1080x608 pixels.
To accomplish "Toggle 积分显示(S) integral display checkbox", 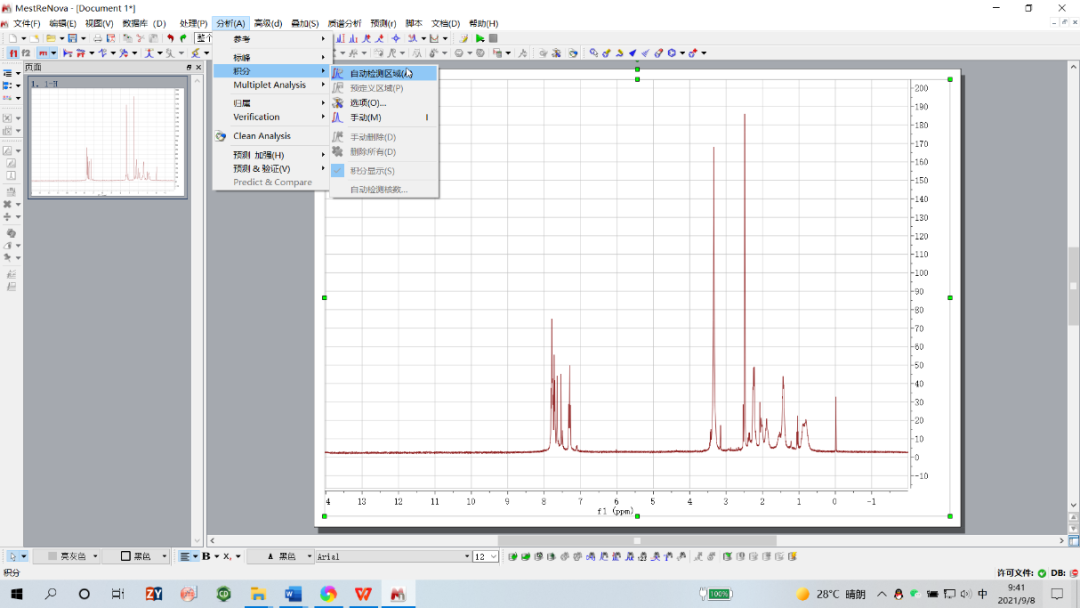I will 338,171.
